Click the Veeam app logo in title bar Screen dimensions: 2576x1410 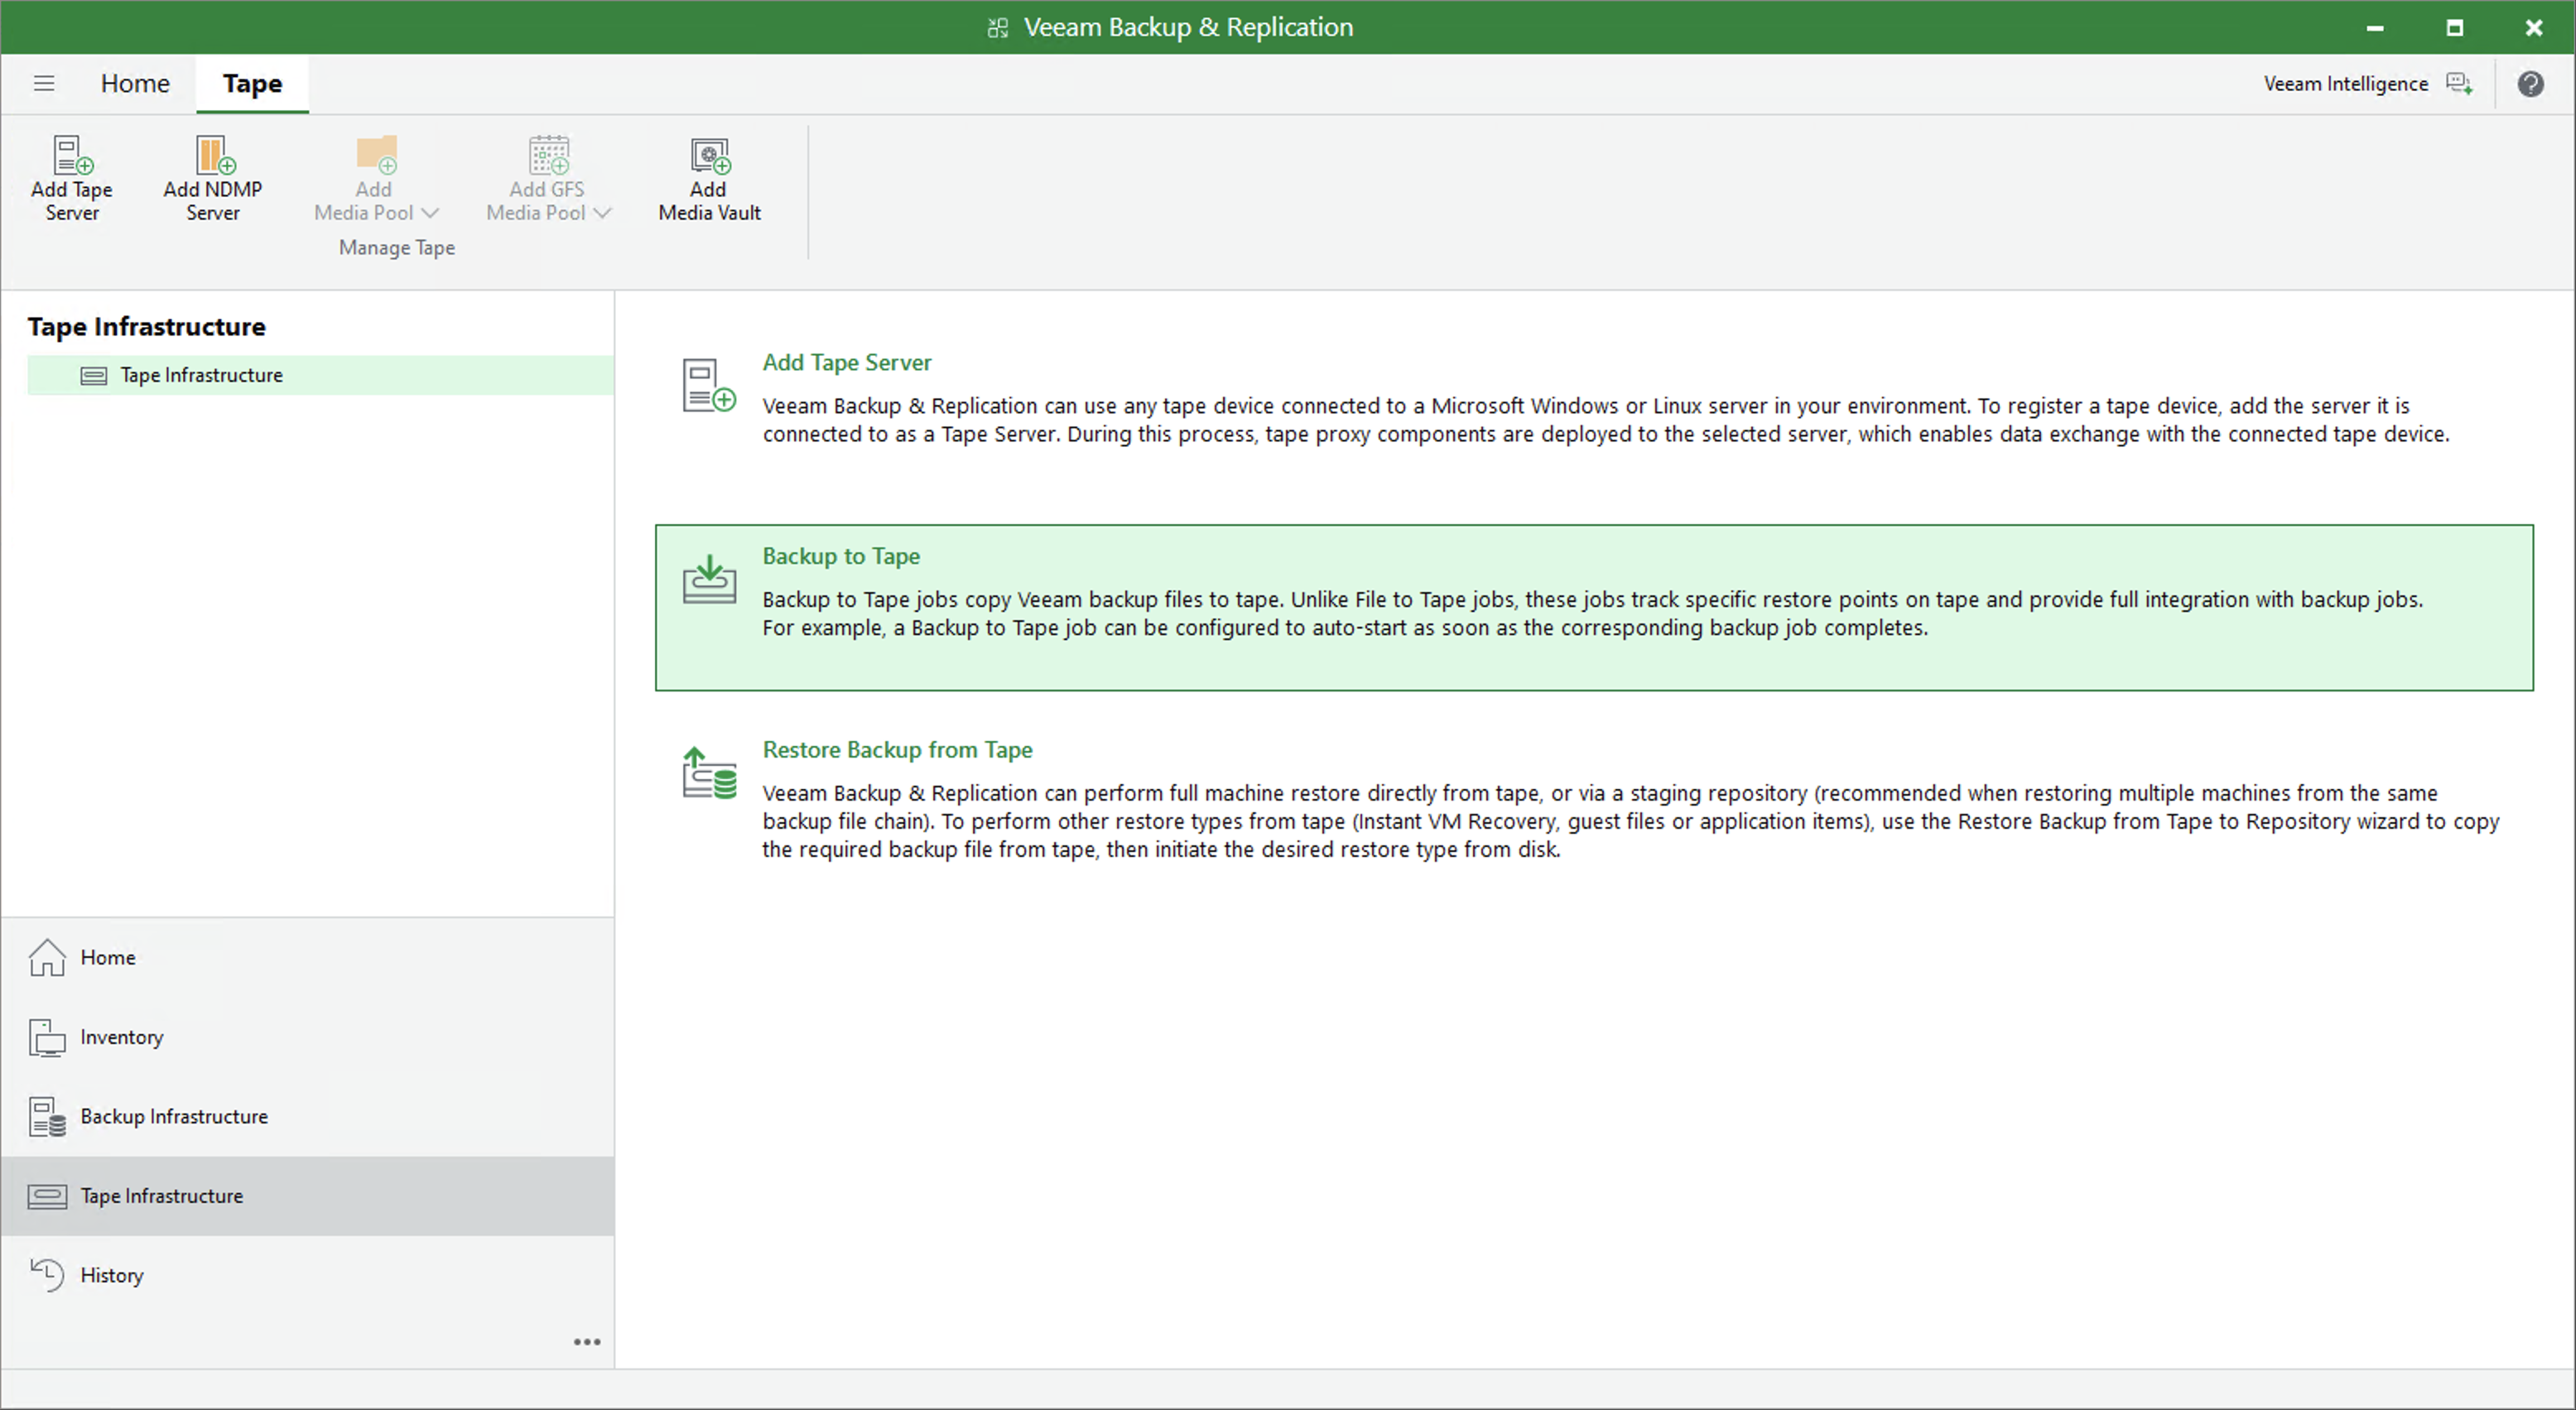[997, 28]
